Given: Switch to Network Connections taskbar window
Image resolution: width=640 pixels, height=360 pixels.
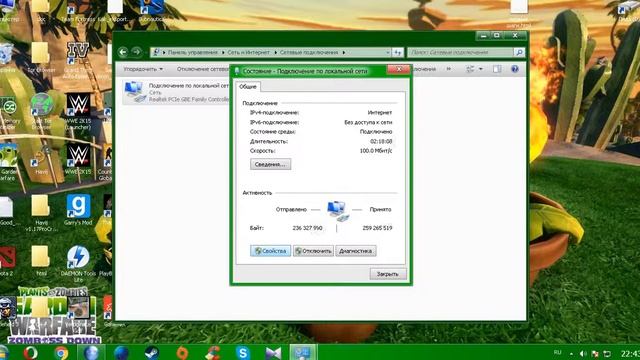Looking at the screenshot, I should (x=303, y=353).
